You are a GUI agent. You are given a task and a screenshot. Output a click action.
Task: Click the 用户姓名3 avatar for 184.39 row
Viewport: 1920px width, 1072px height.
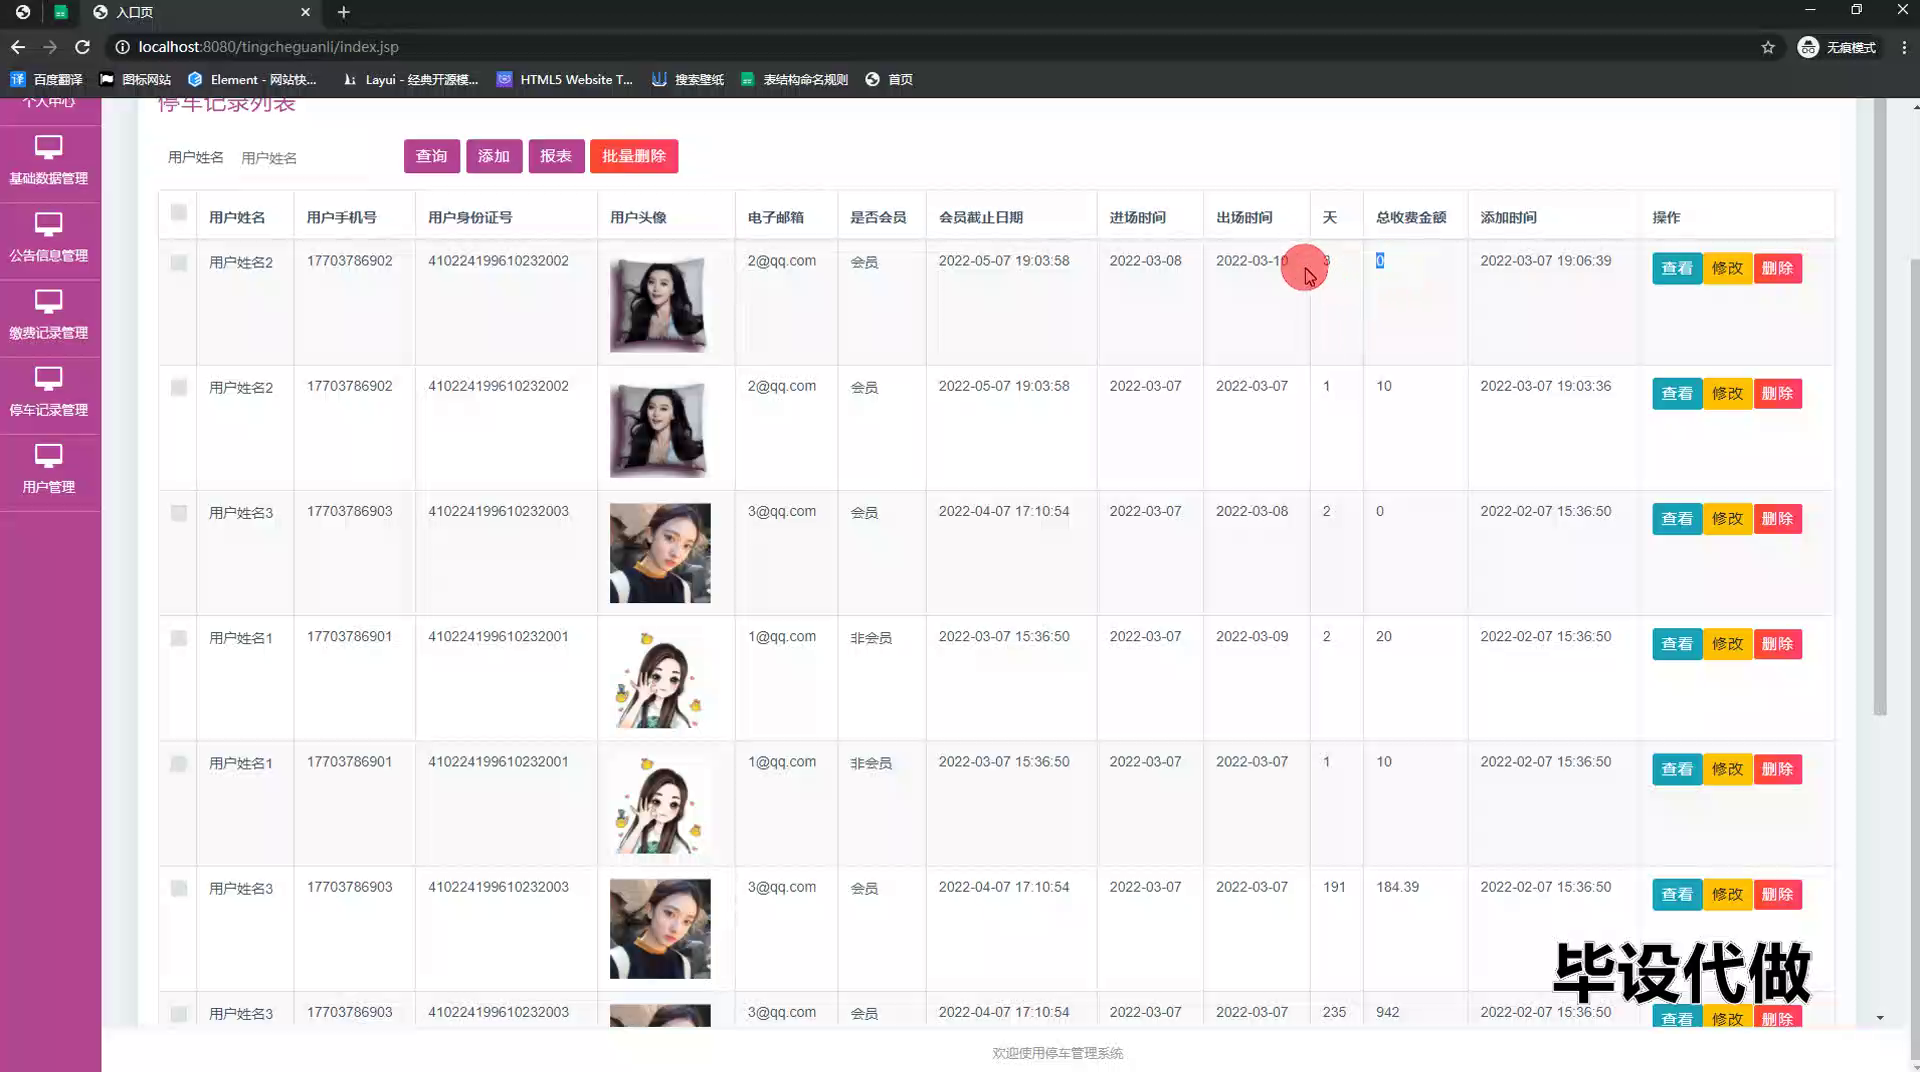pos(660,929)
